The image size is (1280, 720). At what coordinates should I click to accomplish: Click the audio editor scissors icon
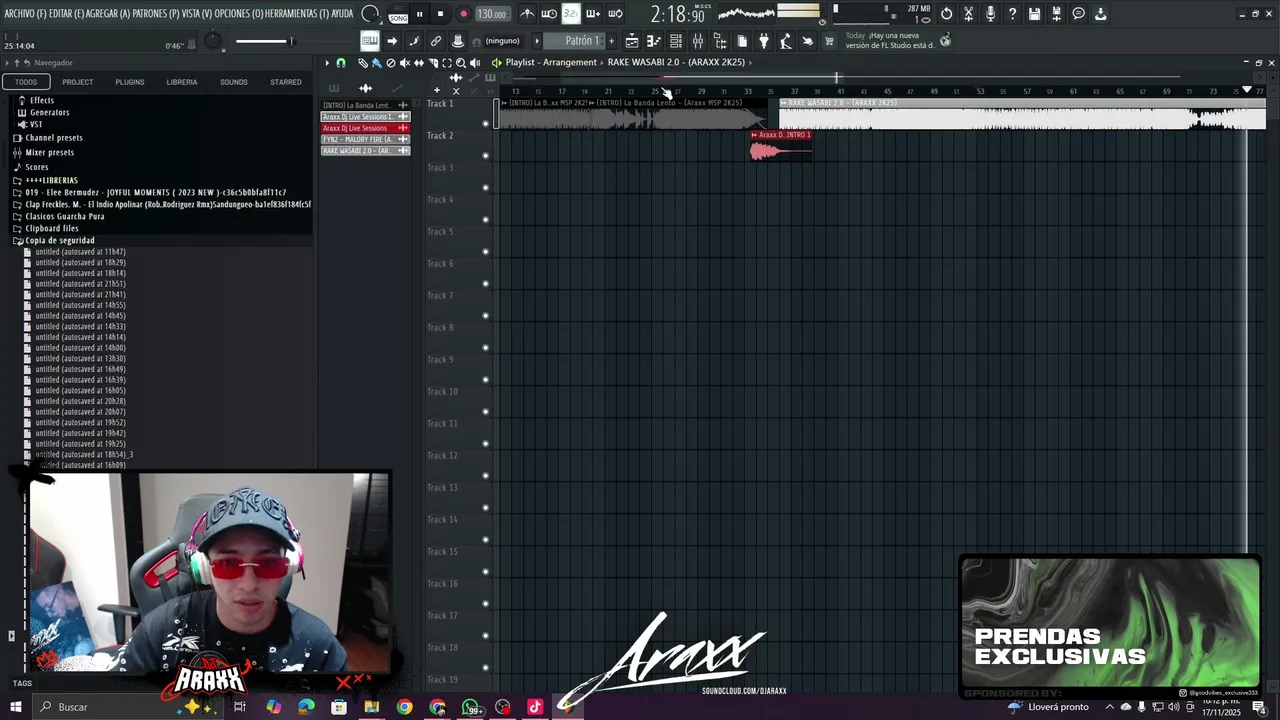point(969,14)
